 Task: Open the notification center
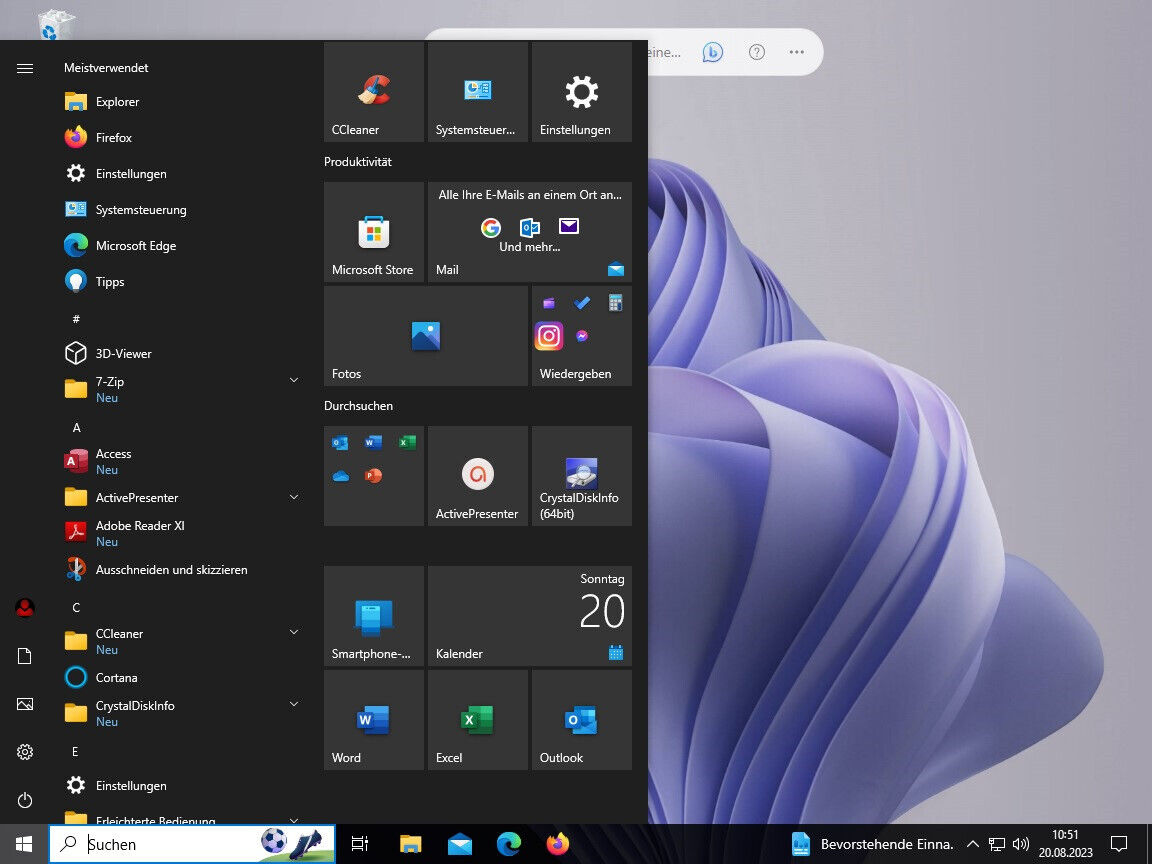(1119, 844)
